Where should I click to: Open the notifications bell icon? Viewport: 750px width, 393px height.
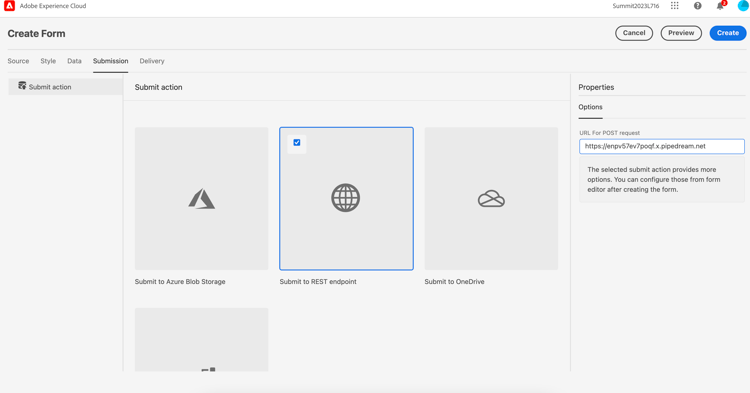(720, 6)
